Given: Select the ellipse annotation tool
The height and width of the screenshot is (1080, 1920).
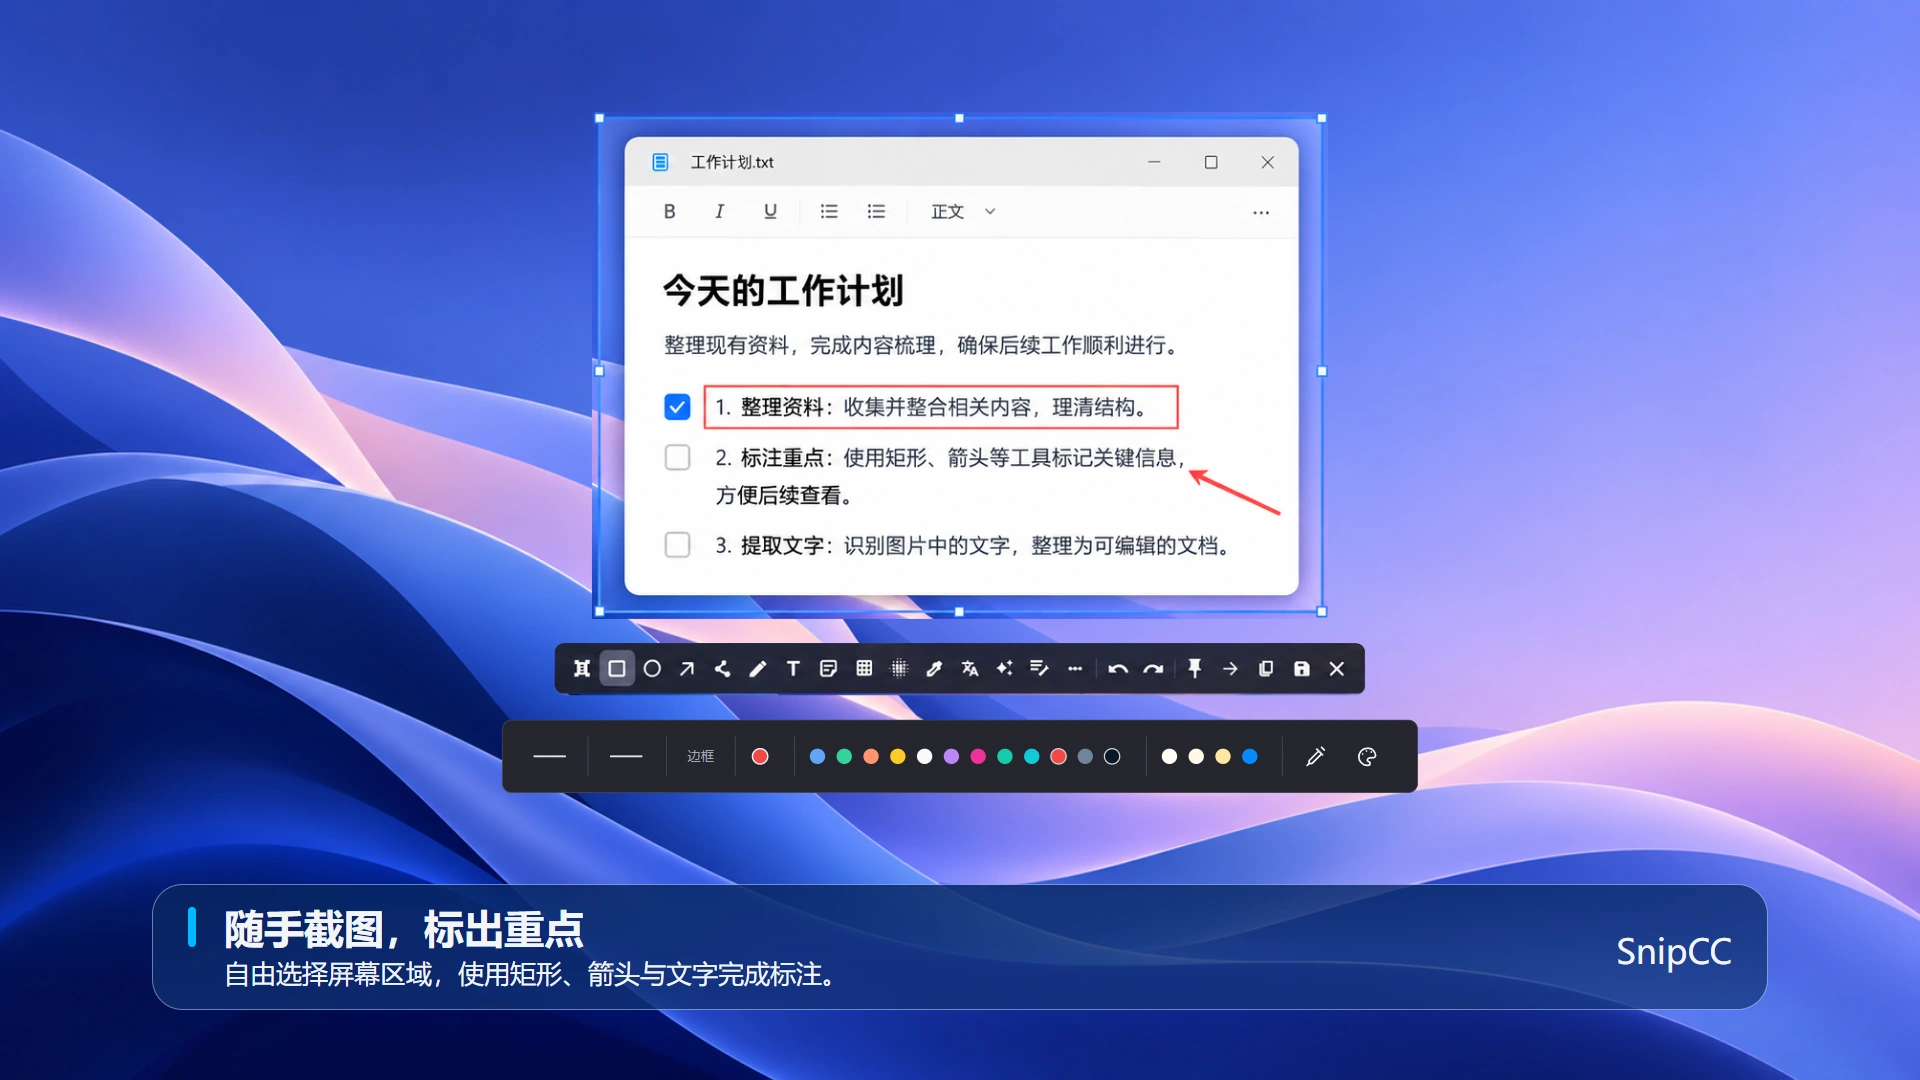Looking at the screenshot, I should [652, 669].
